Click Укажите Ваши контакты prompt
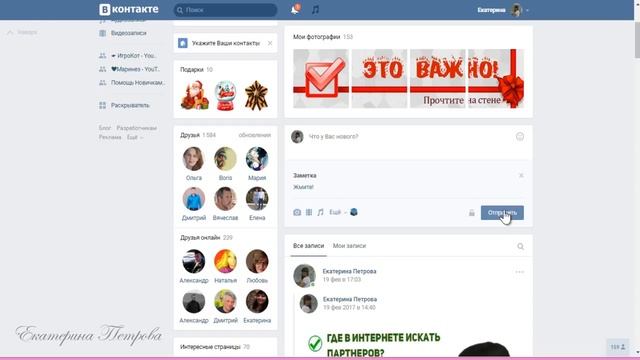This screenshot has height=360, width=640. coord(225,43)
